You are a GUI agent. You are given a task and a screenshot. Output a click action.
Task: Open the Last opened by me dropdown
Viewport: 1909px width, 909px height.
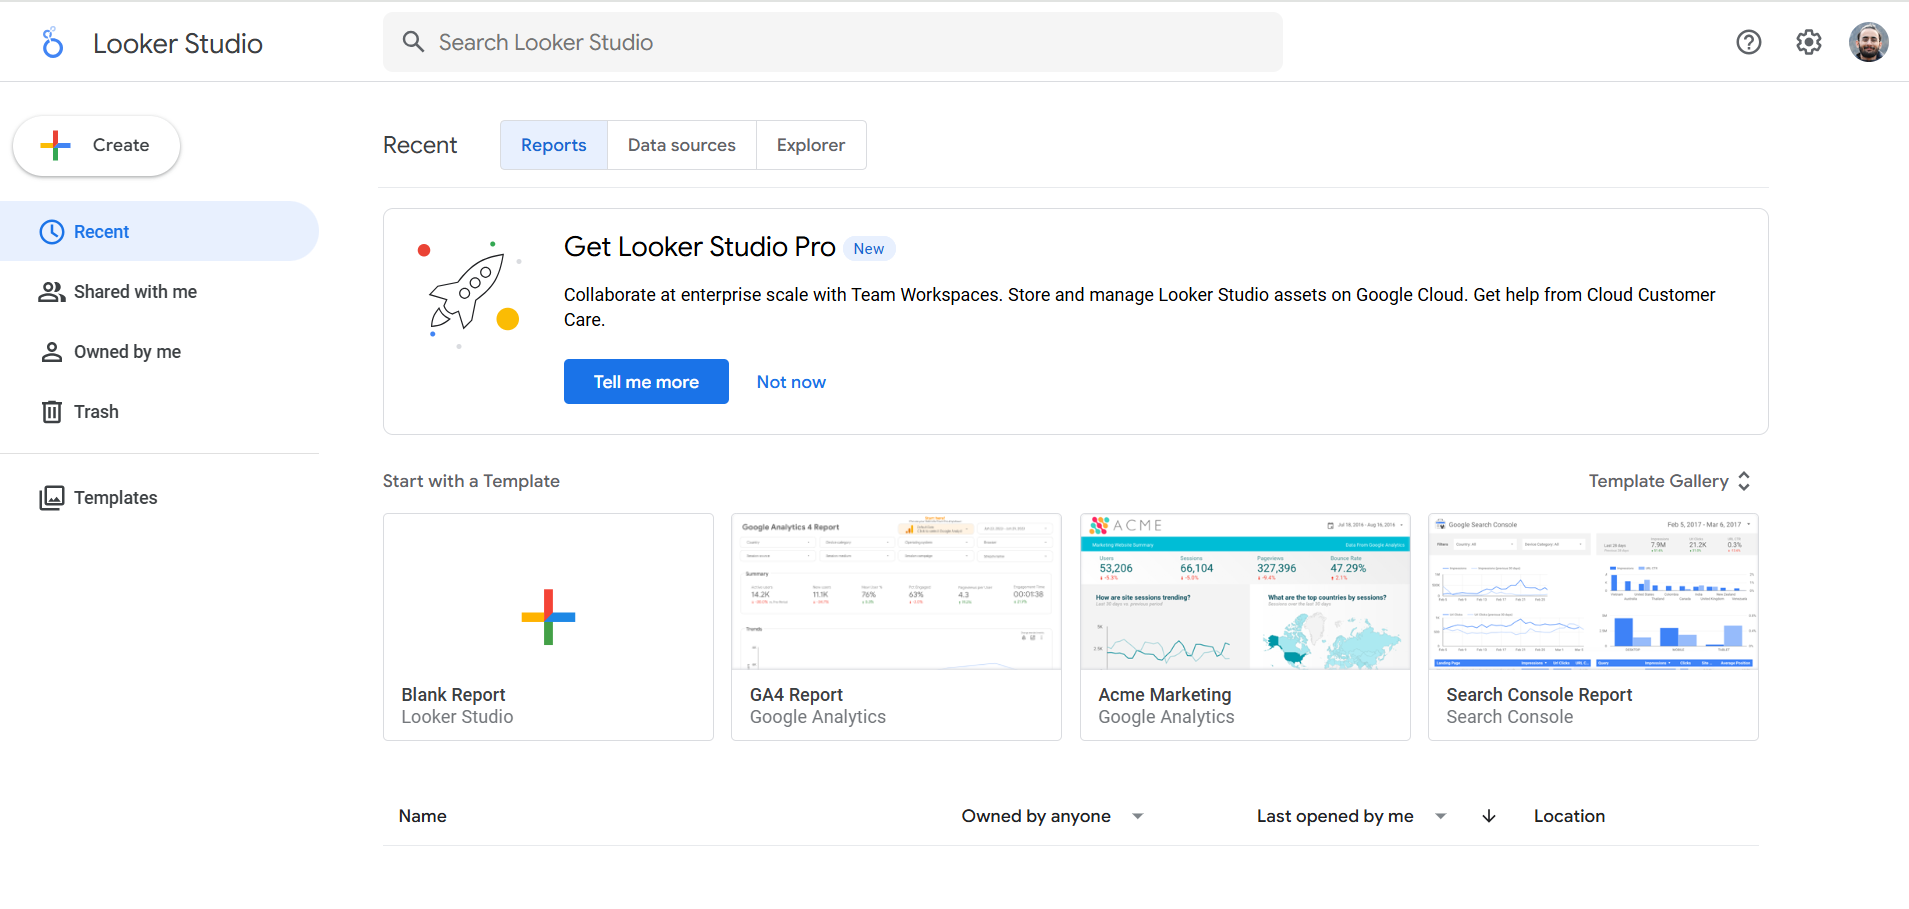[x=1351, y=816]
